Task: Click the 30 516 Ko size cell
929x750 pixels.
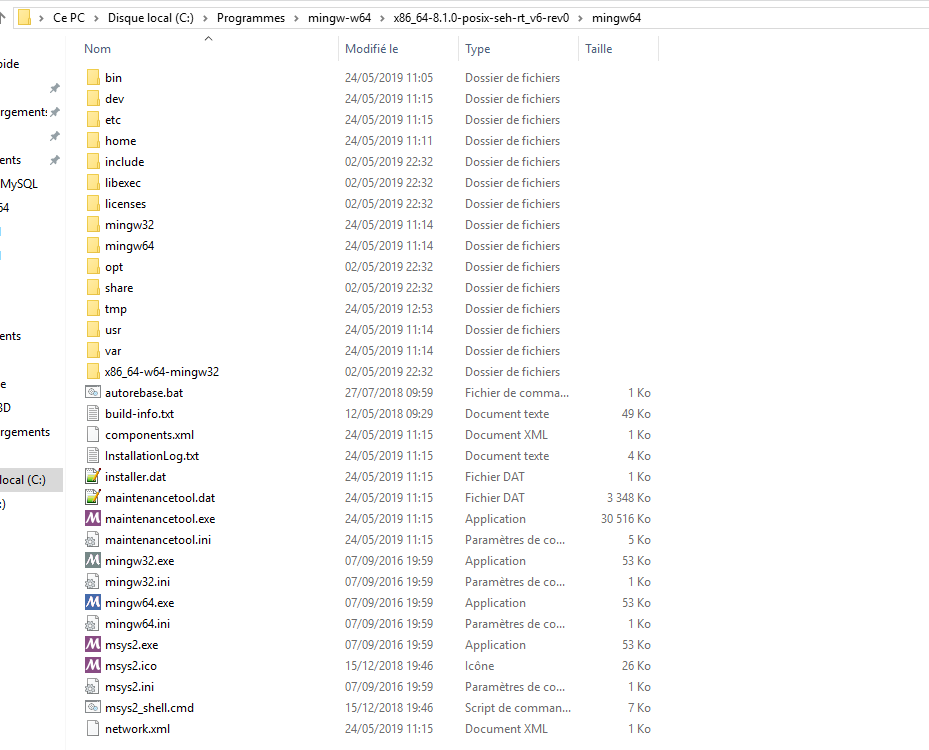Action: (626, 519)
